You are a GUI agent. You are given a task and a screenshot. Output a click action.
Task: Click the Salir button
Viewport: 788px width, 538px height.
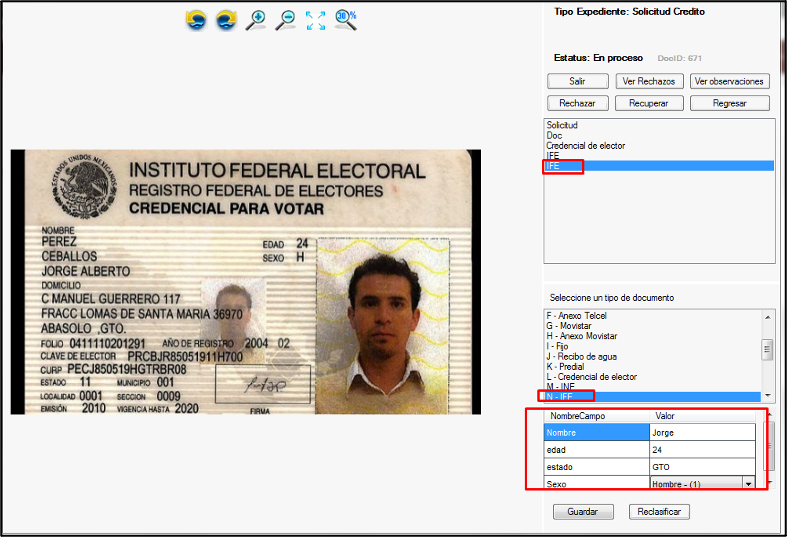(x=577, y=81)
